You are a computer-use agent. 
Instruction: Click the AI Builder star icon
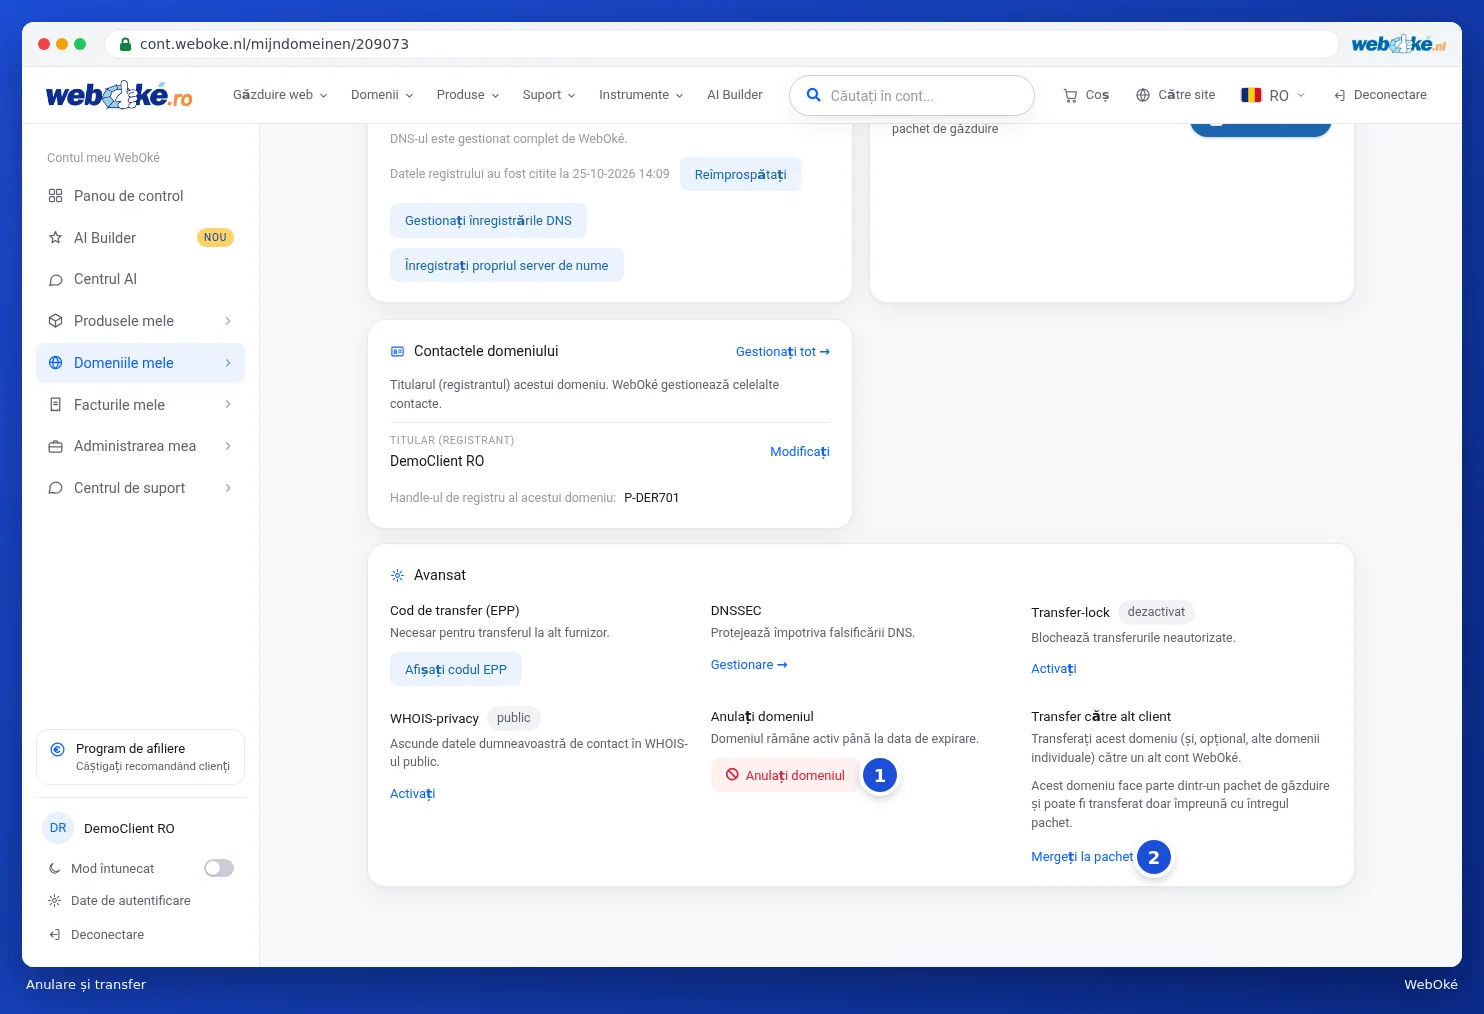(x=56, y=238)
